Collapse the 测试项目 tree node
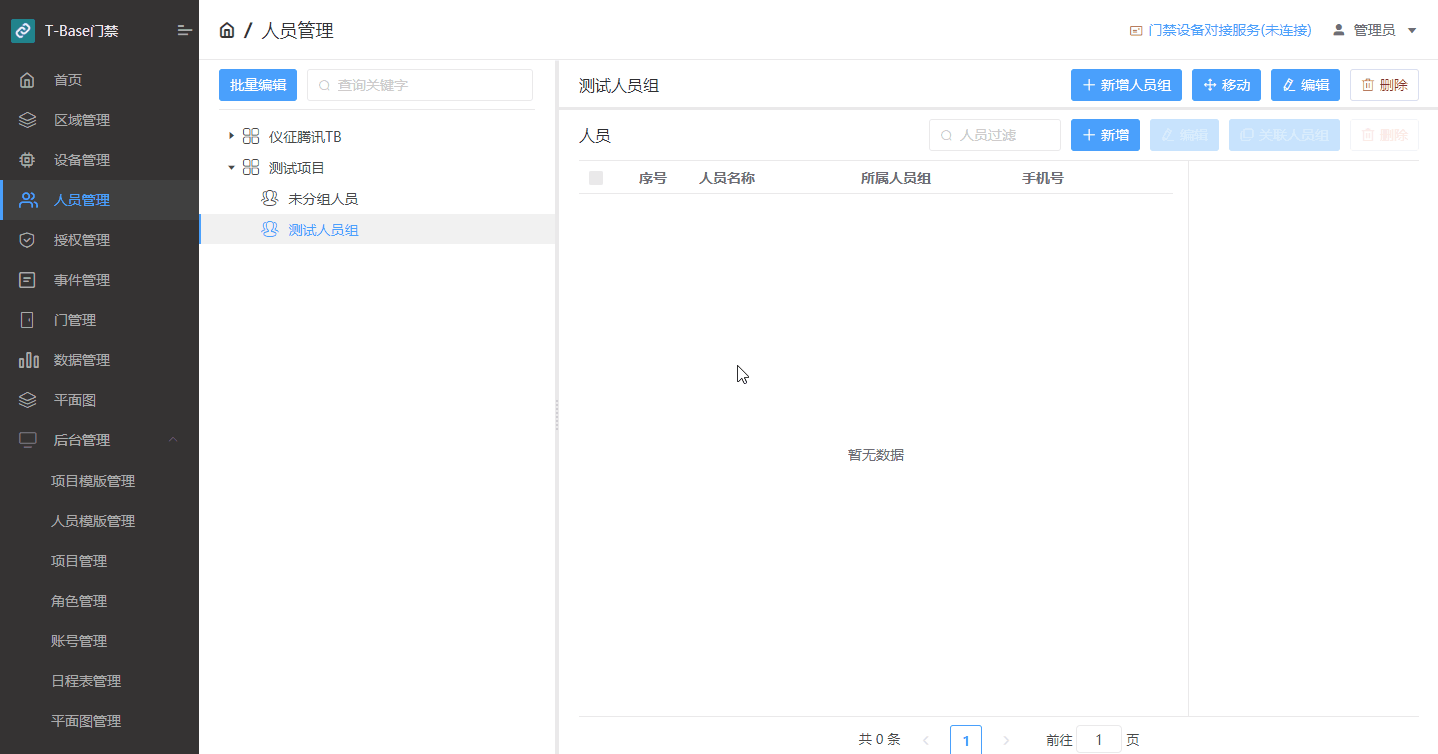Image resolution: width=1438 pixels, height=754 pixels. tap(231, 168)
